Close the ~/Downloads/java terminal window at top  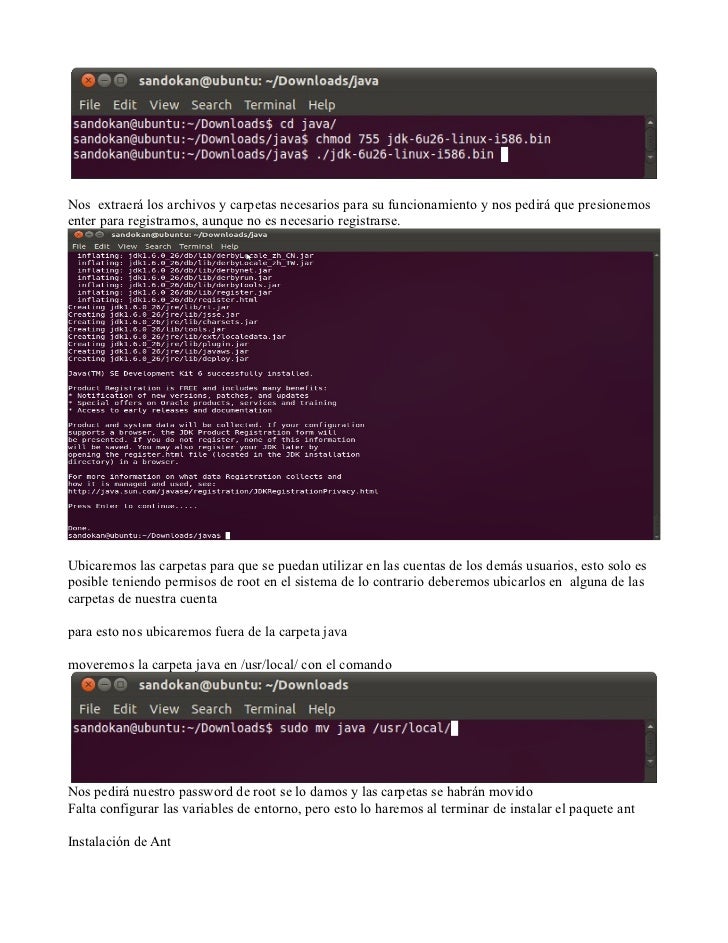pyautogui.click(x=88, y=80)
